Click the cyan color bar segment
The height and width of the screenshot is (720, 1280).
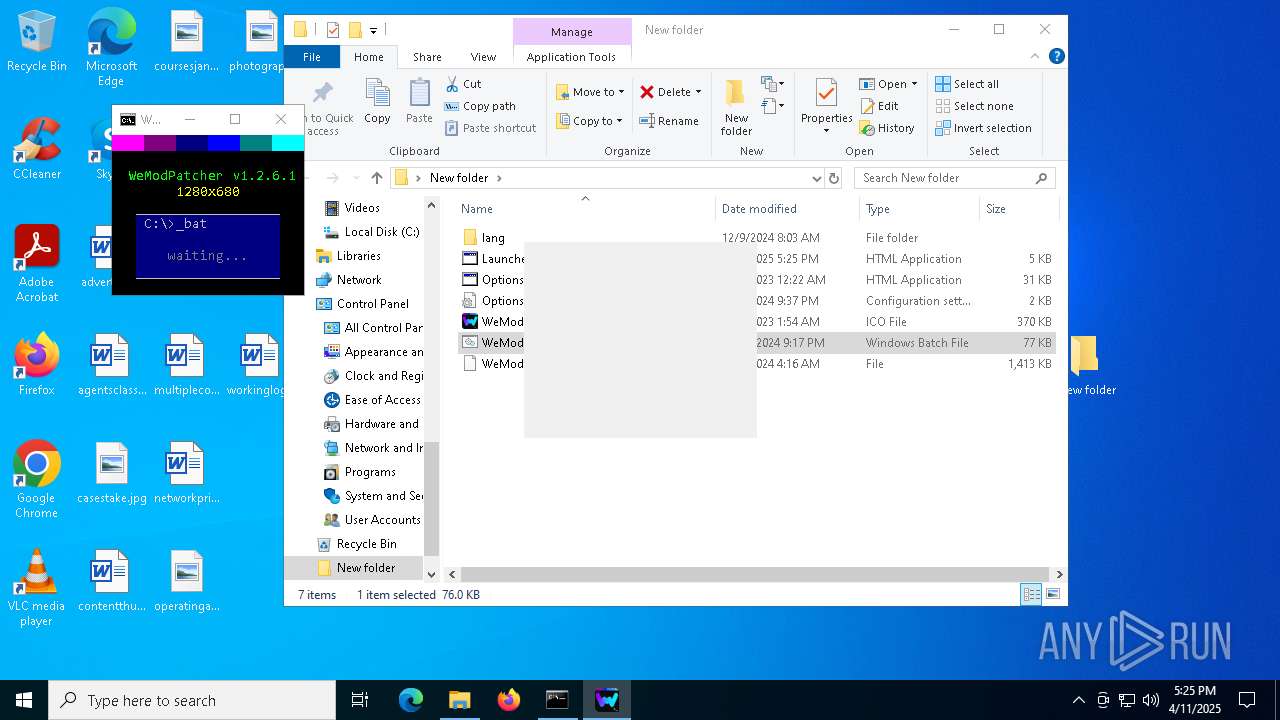pos(288,143)
